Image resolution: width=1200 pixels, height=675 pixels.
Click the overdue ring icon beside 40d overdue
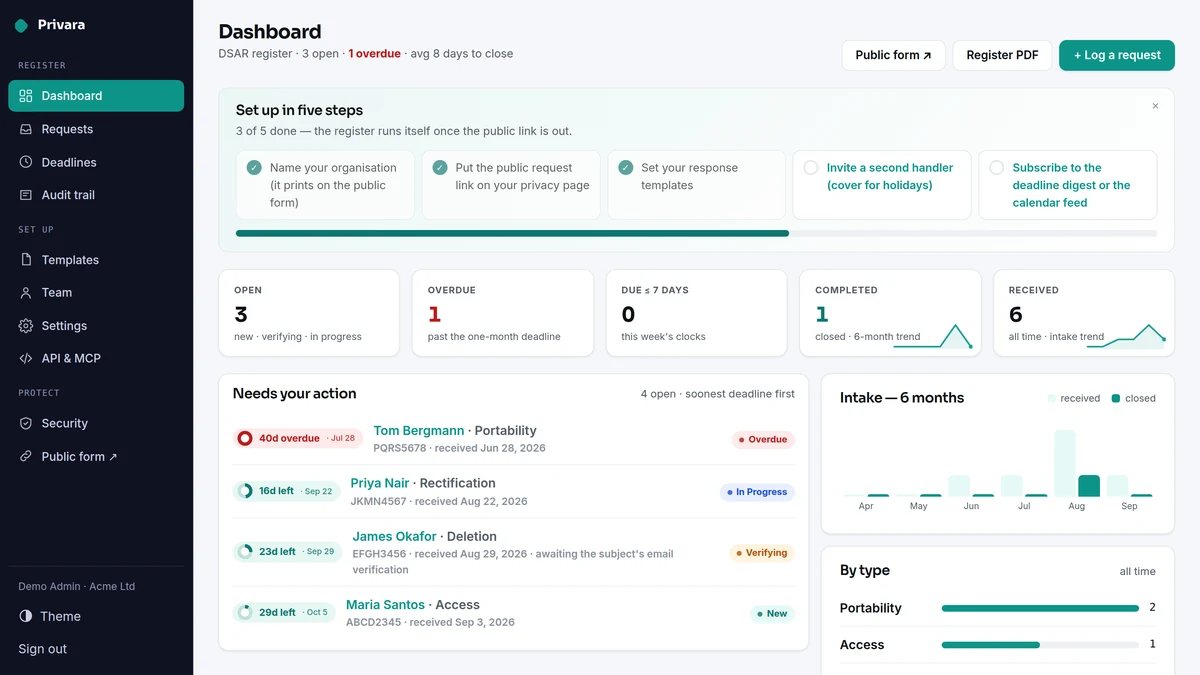pos(245,438)
